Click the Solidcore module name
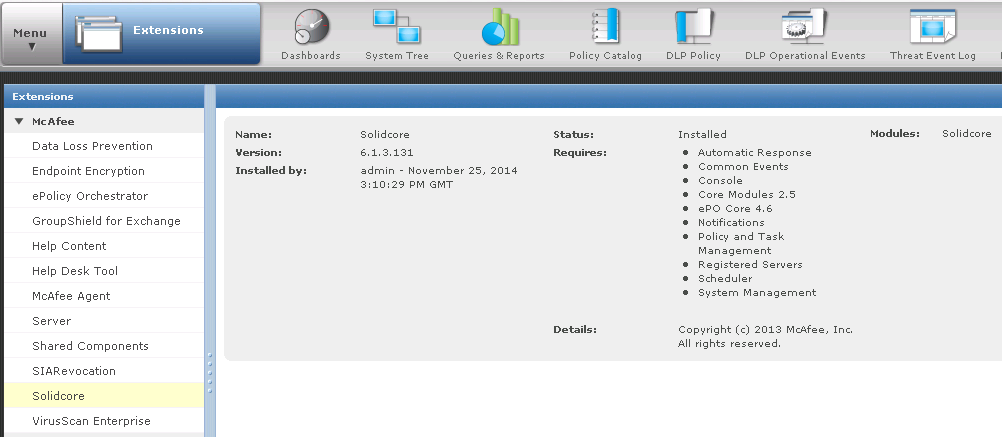 [x=966, y=134]
